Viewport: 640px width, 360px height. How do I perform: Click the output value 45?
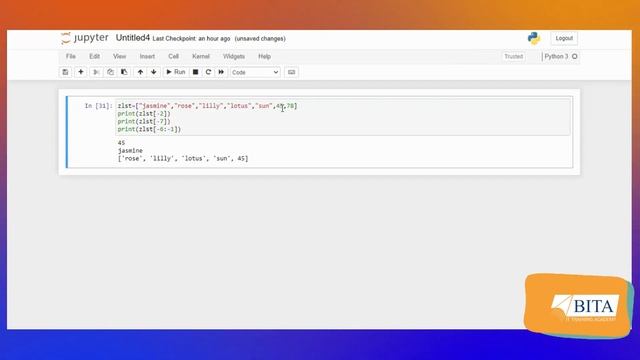point(121,143)
